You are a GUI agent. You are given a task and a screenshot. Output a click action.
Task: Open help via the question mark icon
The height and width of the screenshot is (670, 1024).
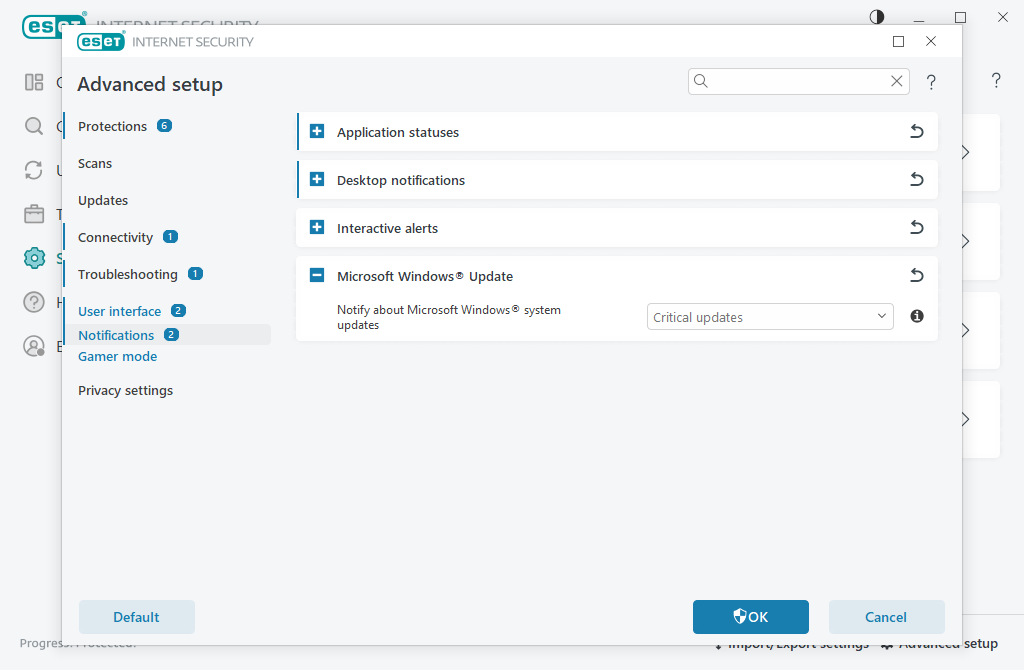931,82
